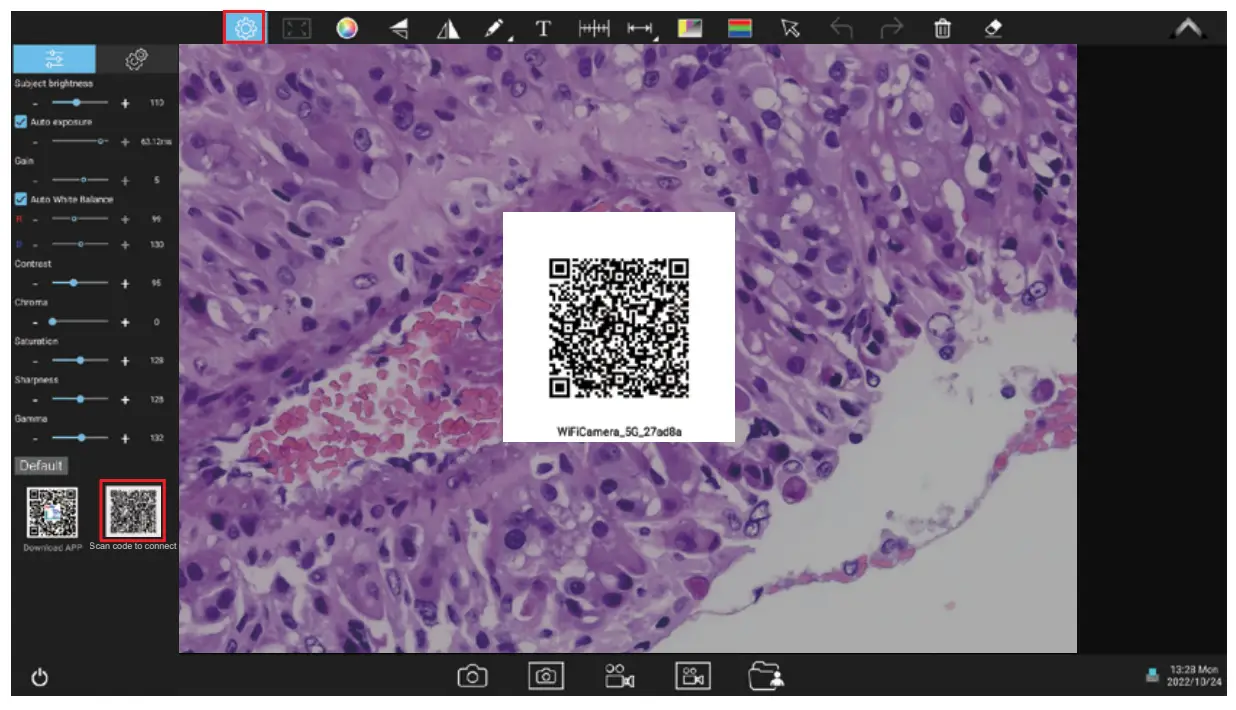The width and height of the screenshot is (1236, 710).
Task: Collapse toolbar with up chevron
Action: tap(1188, 29)
